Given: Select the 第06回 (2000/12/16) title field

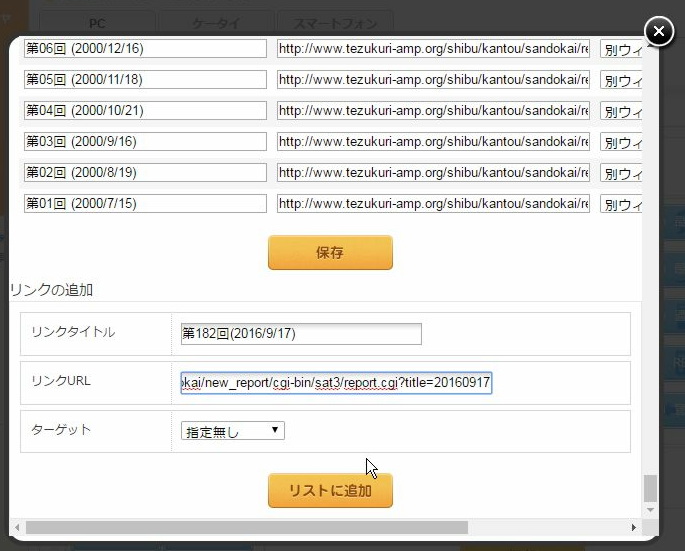Looking at the screenshot, I should point(145,49).
